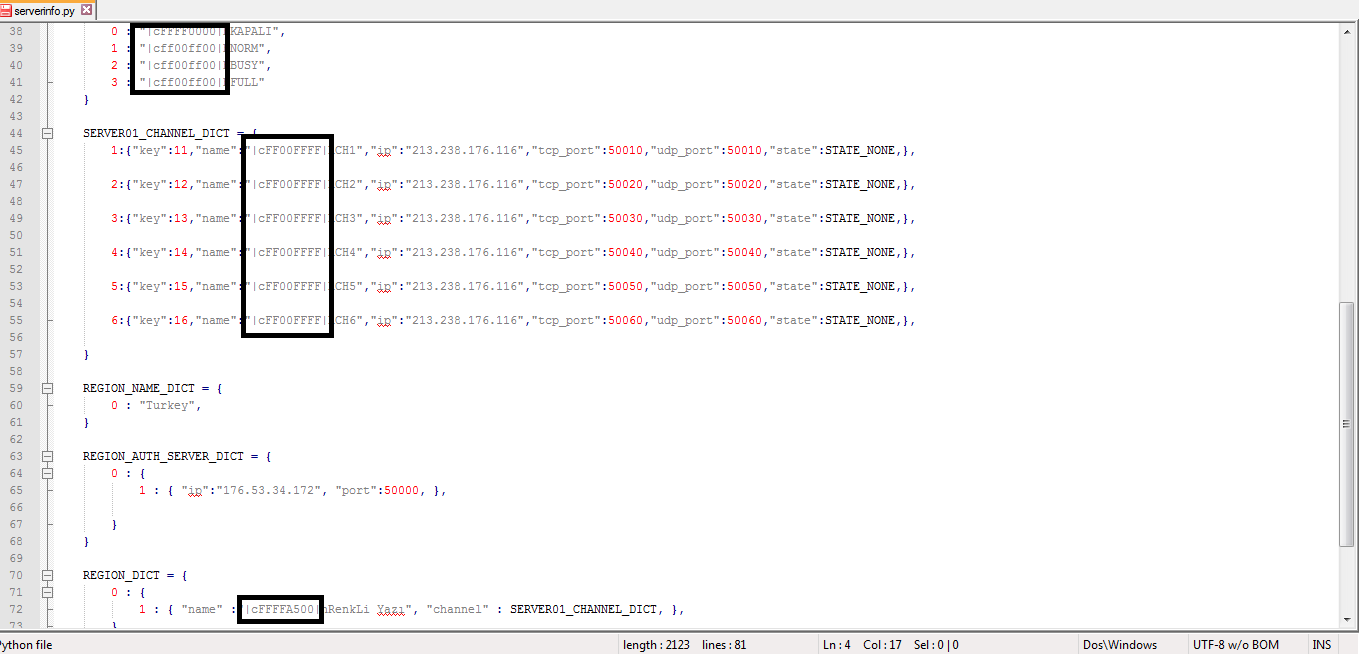Click the CH1 channel name text

coord(347,150)
